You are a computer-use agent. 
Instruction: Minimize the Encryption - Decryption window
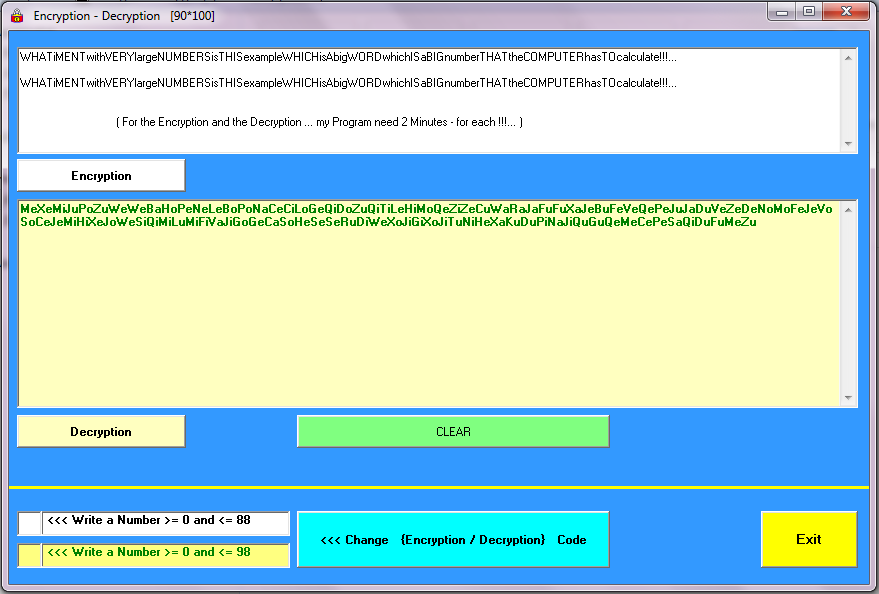[782, 12]
